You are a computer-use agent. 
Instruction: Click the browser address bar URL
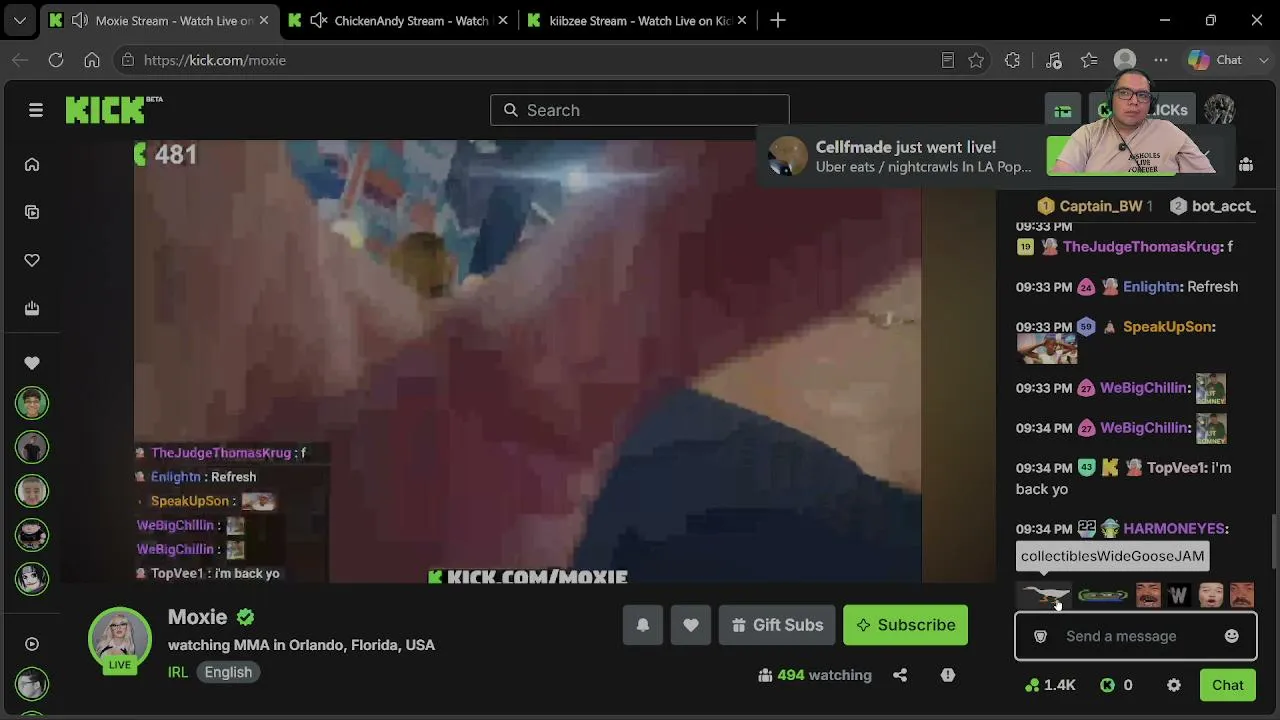tap(215, 60)
